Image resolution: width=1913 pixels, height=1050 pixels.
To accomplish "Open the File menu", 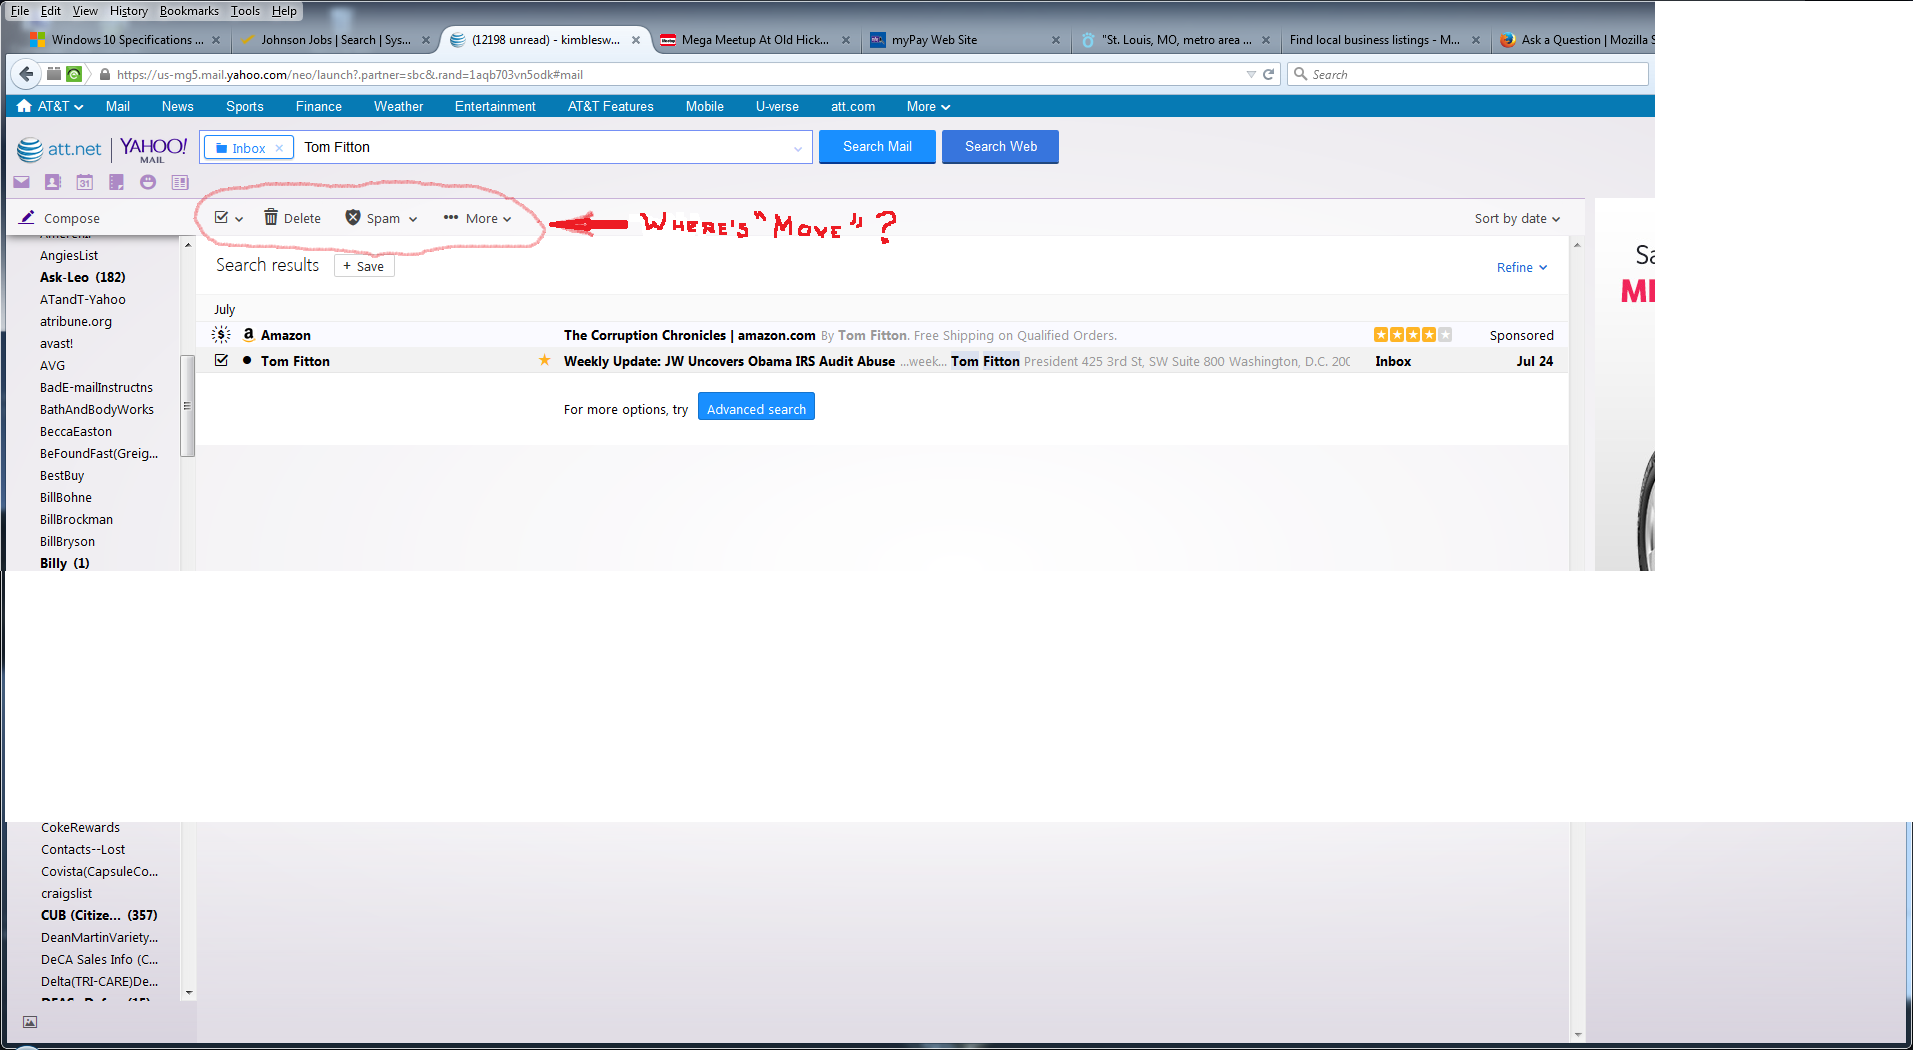I will pos(20,11).
